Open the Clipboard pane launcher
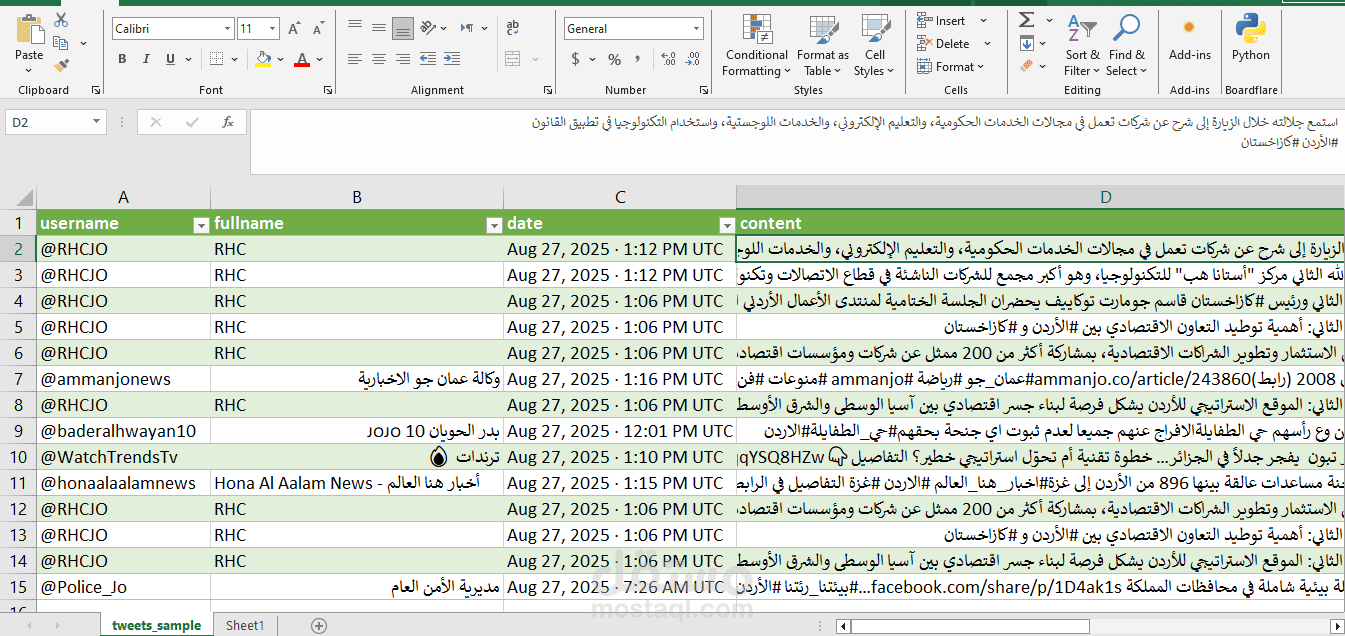Screen dimensions: 1345x636 pyautogui.click(x=96, y=90)
